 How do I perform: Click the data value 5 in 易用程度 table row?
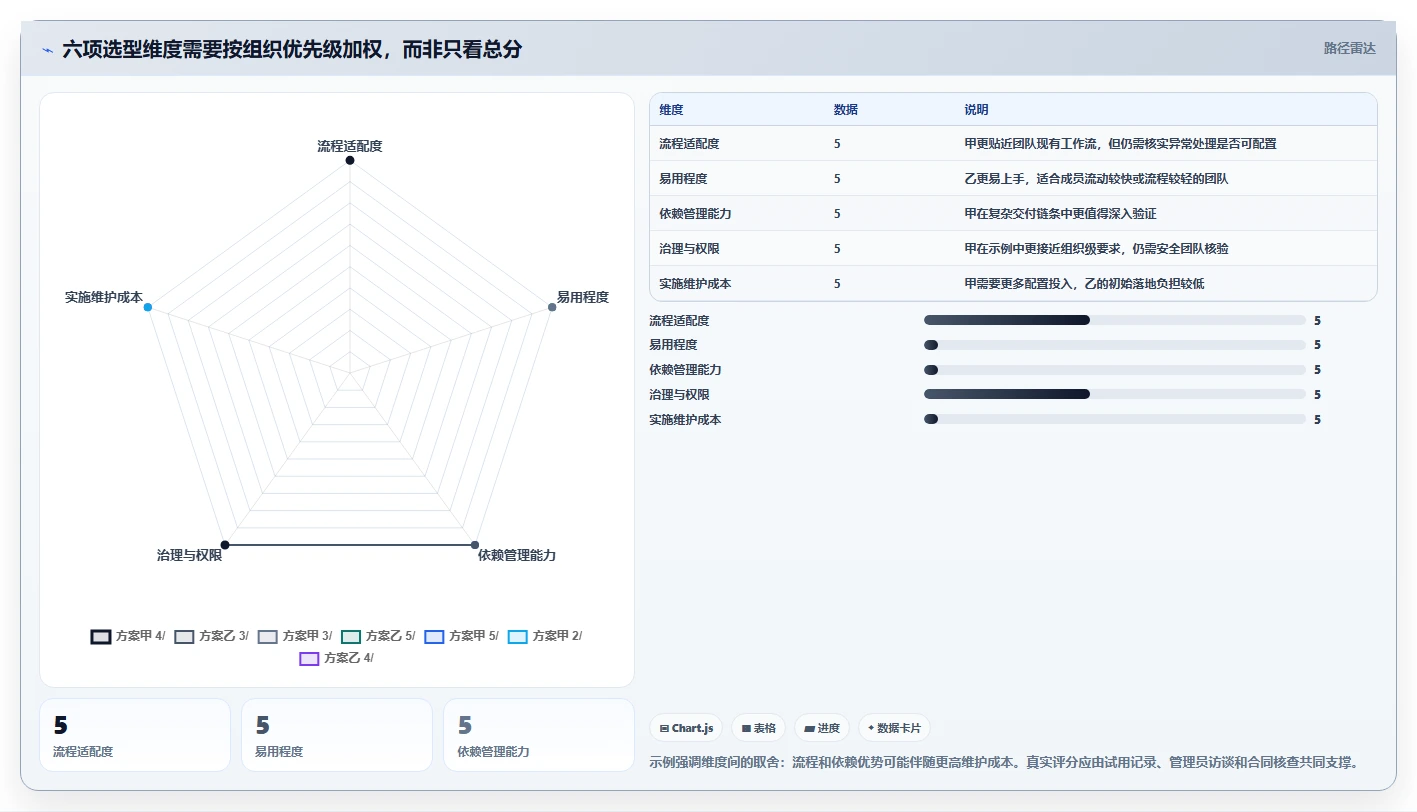point(837,179)
